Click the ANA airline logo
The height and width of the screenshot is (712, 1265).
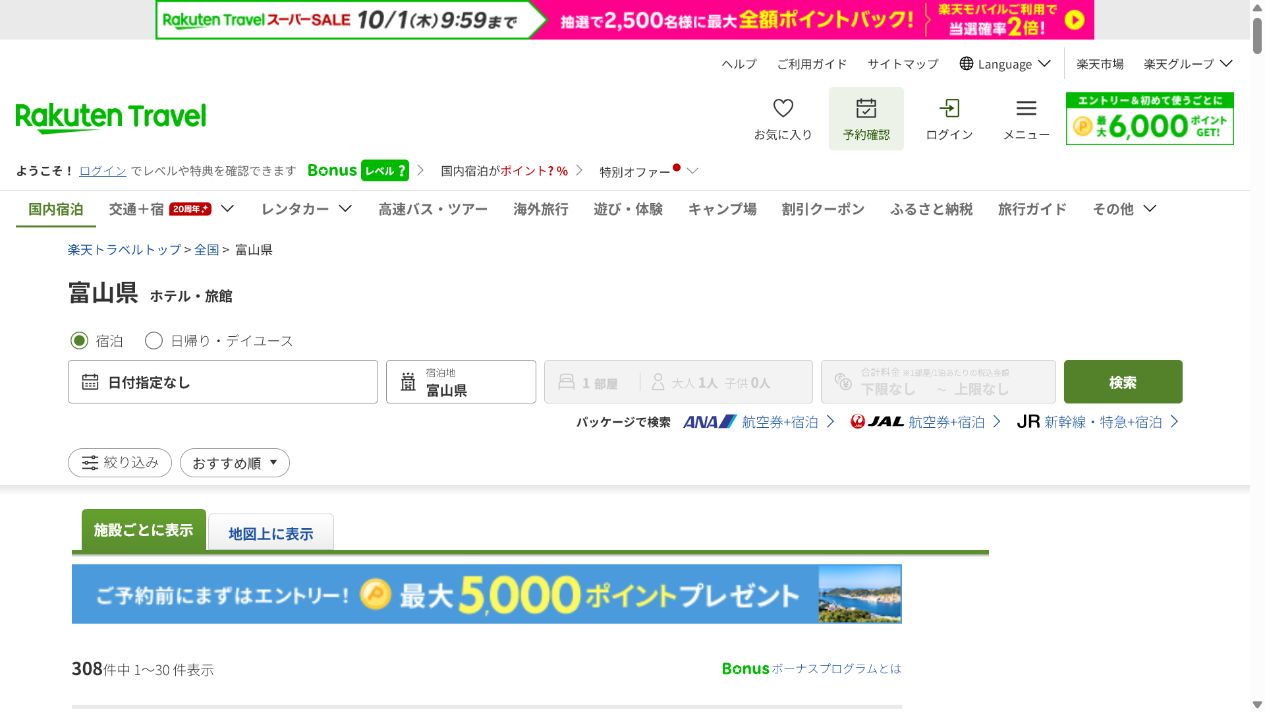(710, 422)
